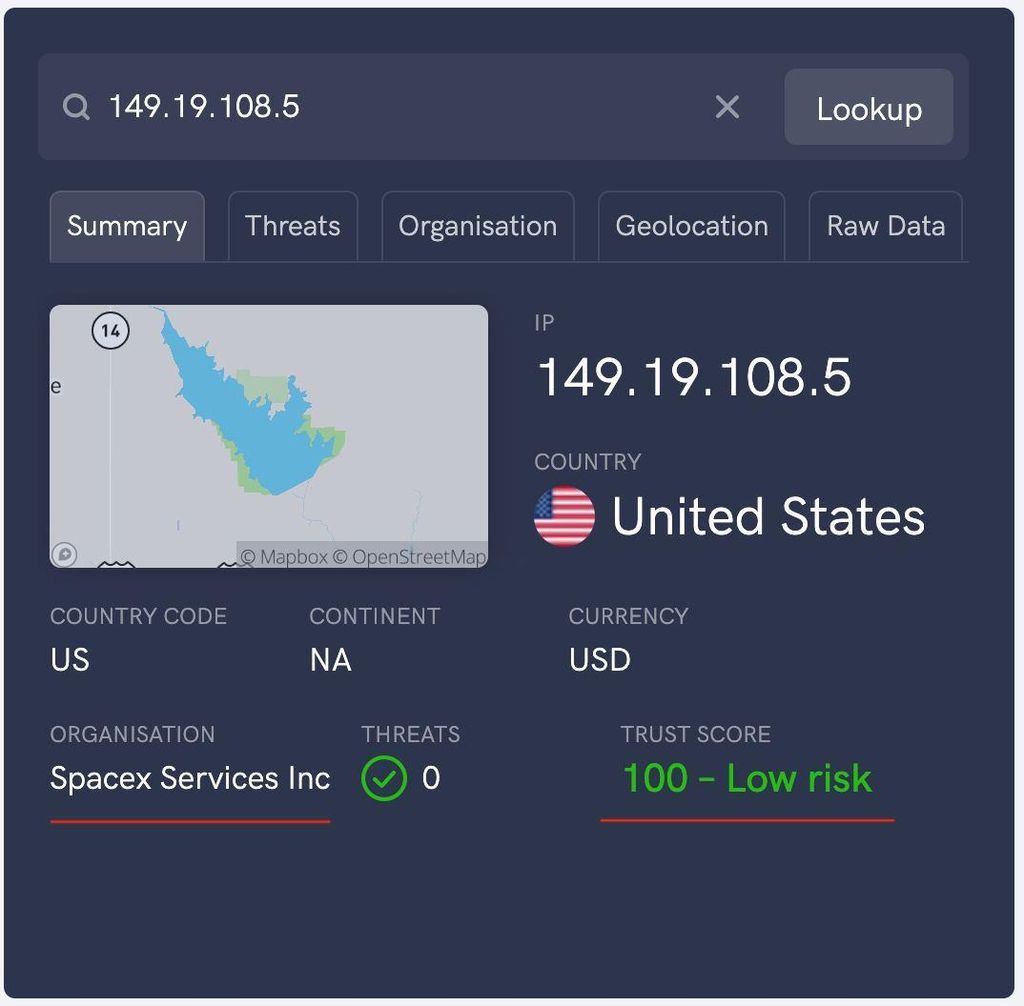This screenshot has width=1024, height=1006.
Task: Switch to the Organisation tab
Action: (478, 226)
